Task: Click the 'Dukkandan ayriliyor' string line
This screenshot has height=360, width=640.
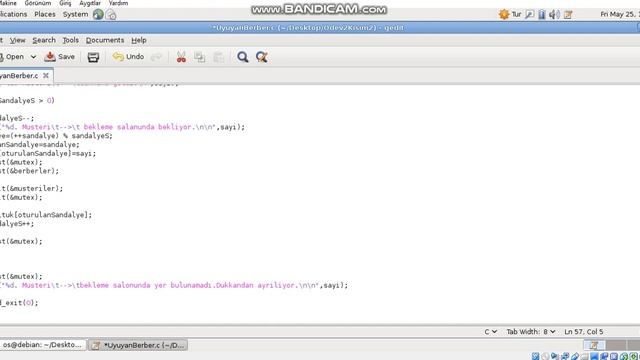Action: 174,285
